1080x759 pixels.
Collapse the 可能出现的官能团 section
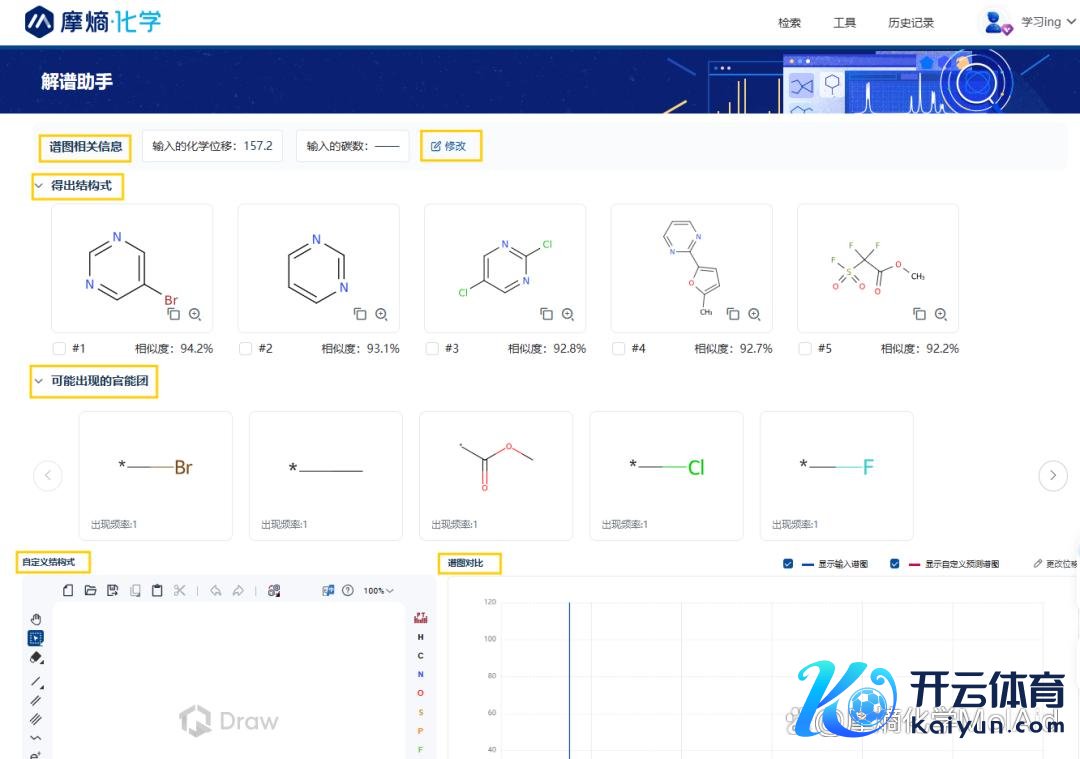(40, 381)
